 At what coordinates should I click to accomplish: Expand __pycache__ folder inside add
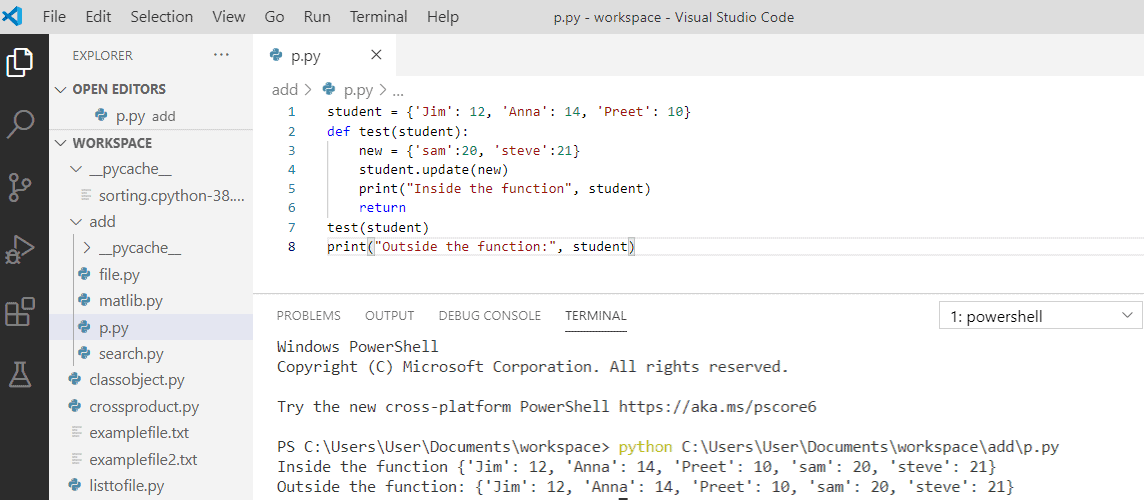click(87, 248)
